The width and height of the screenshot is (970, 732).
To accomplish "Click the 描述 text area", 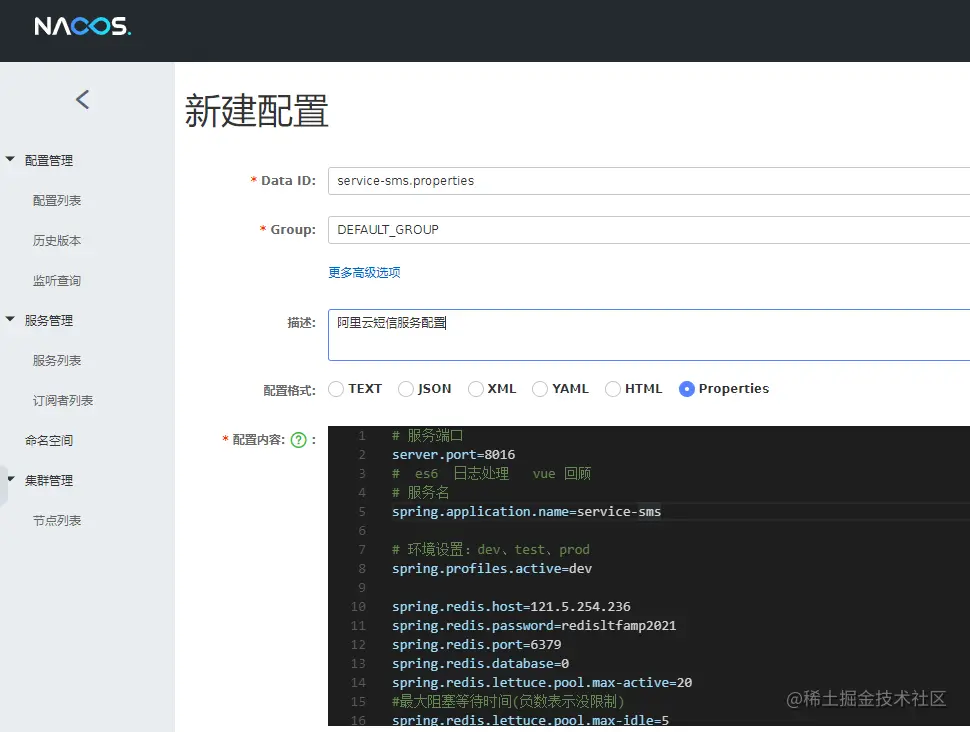I will point(649,335).
